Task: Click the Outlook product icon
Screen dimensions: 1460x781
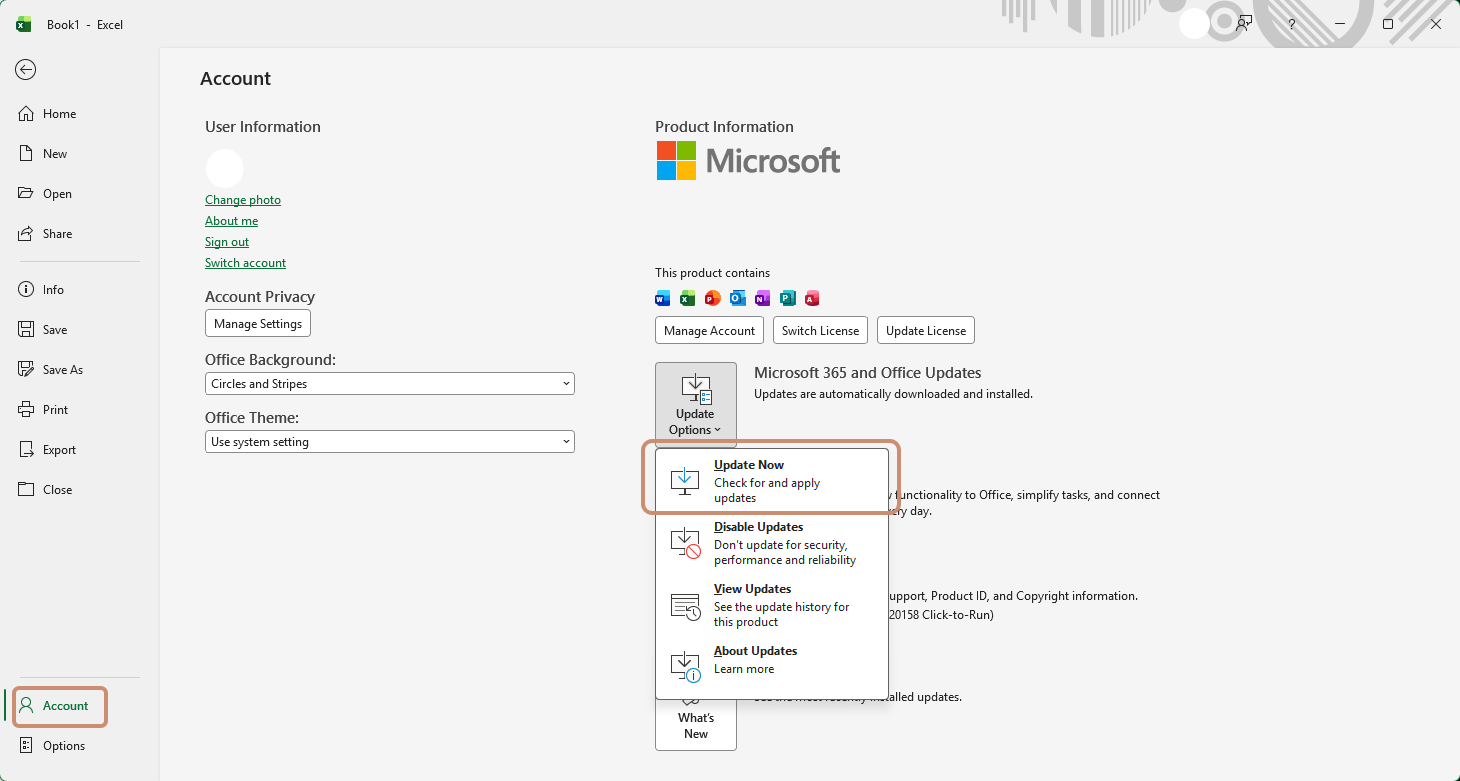Action: (x=737, y=298)
